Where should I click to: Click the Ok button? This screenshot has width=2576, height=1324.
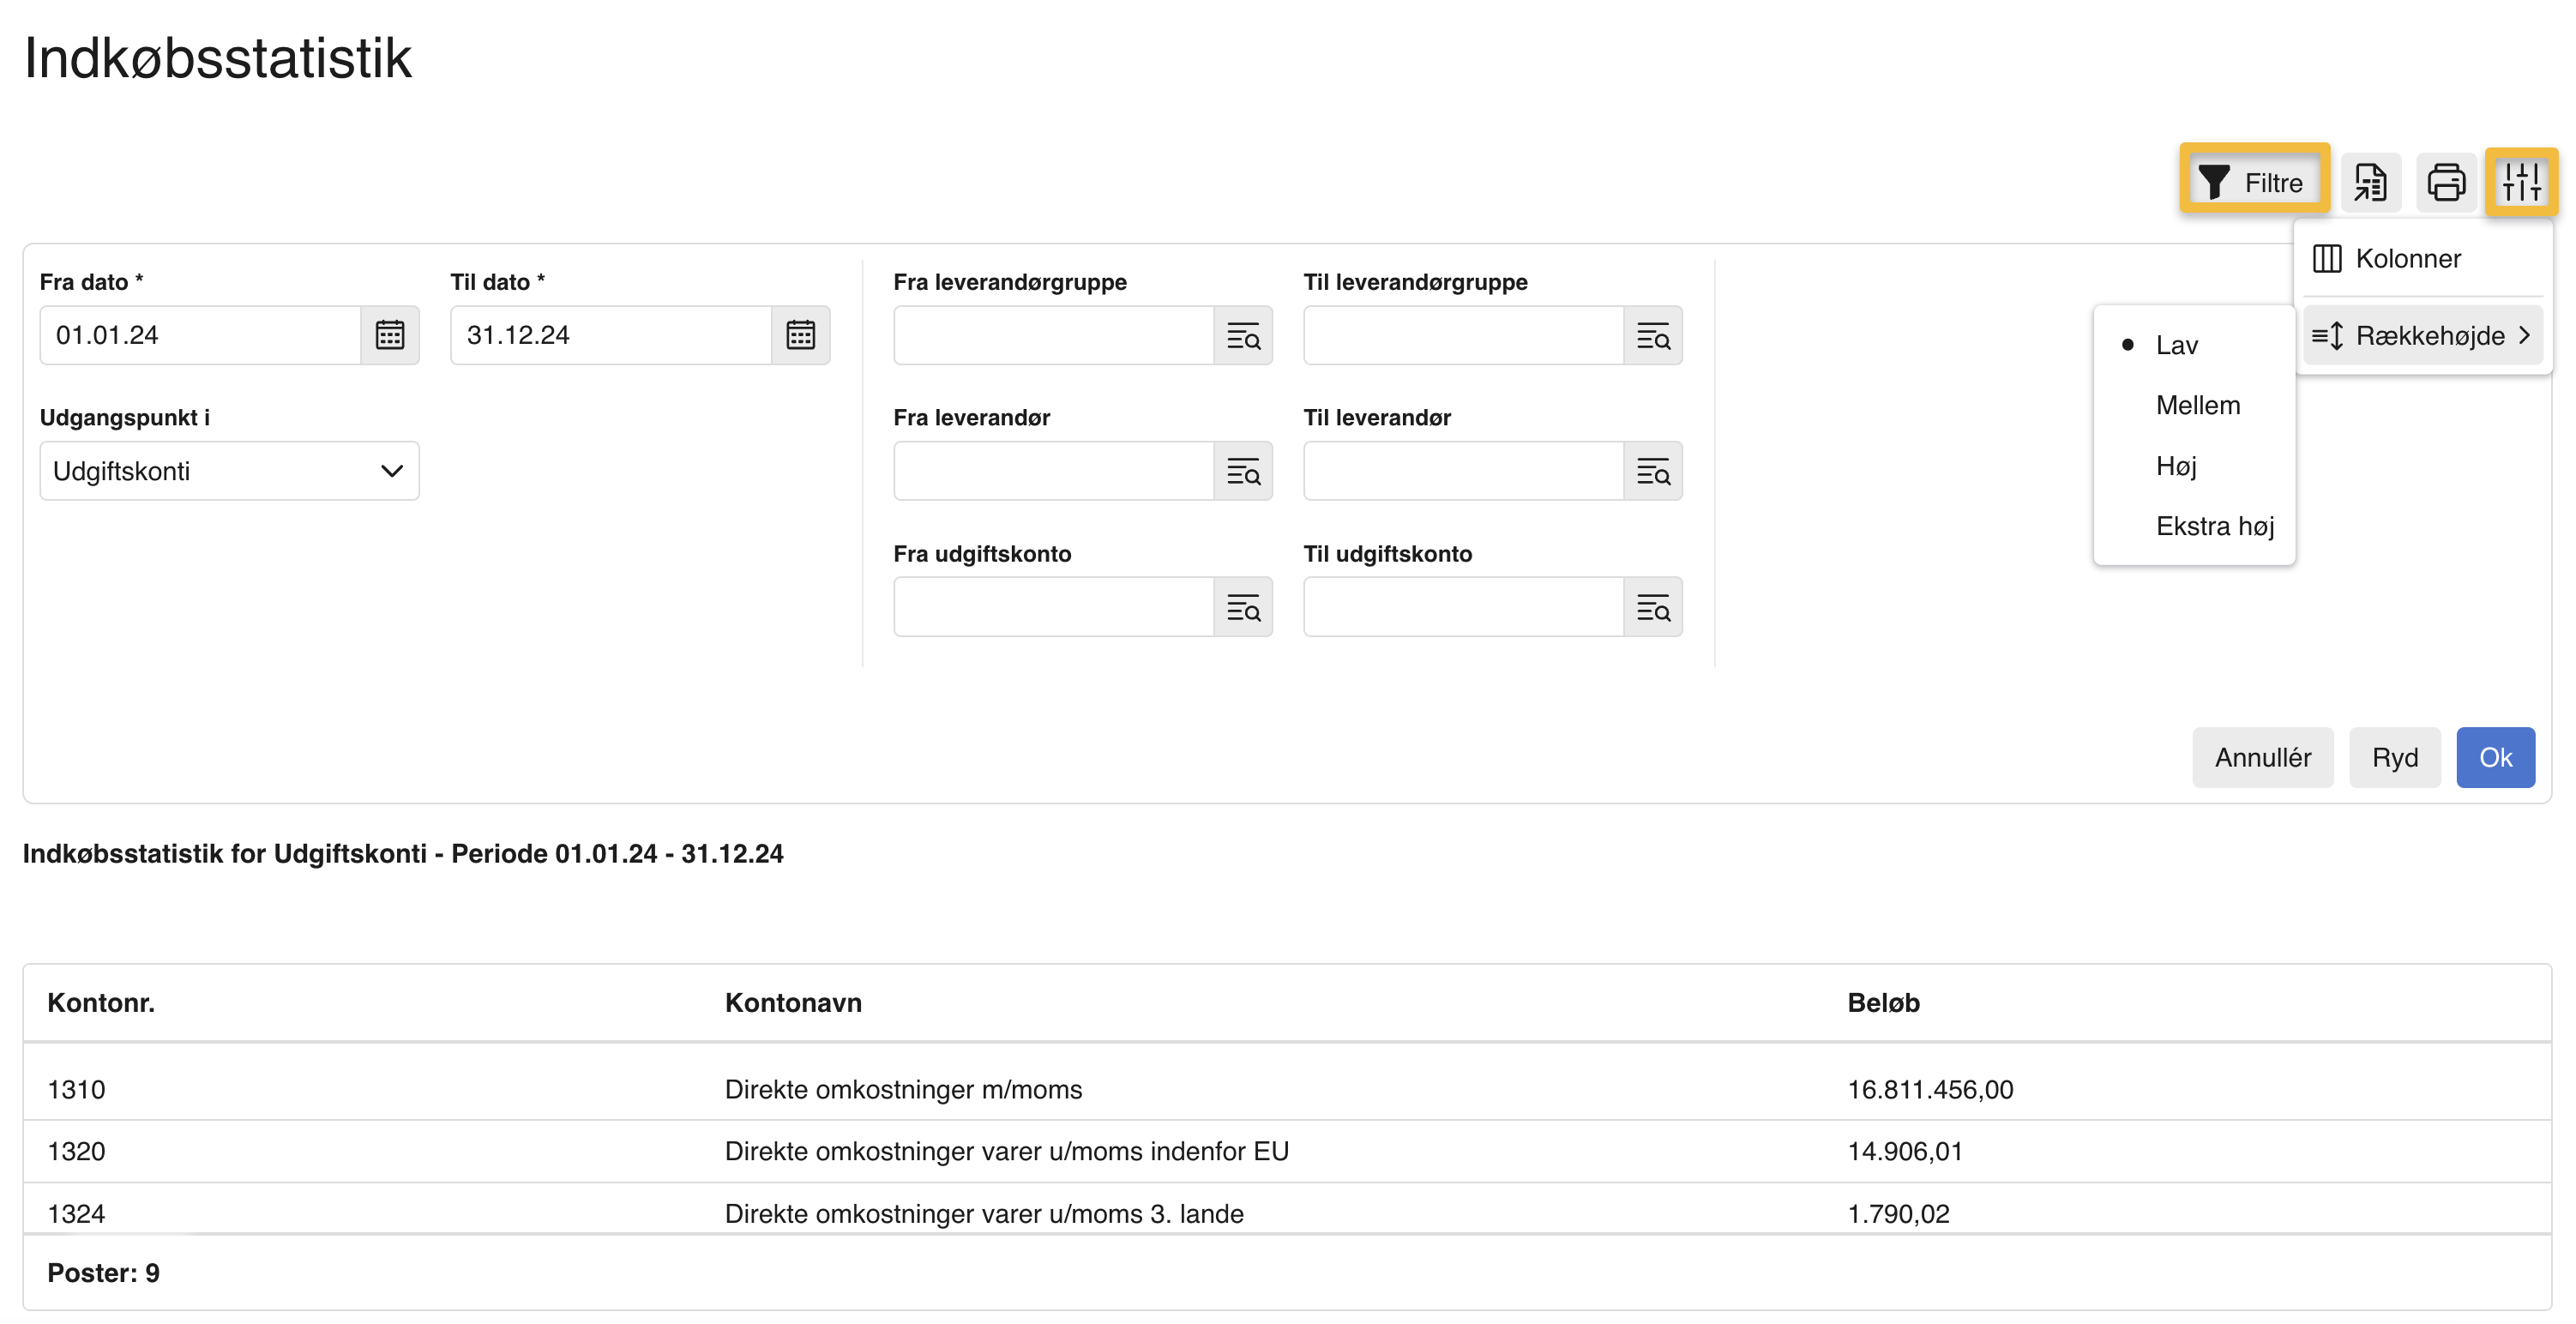click(2496, 757)
